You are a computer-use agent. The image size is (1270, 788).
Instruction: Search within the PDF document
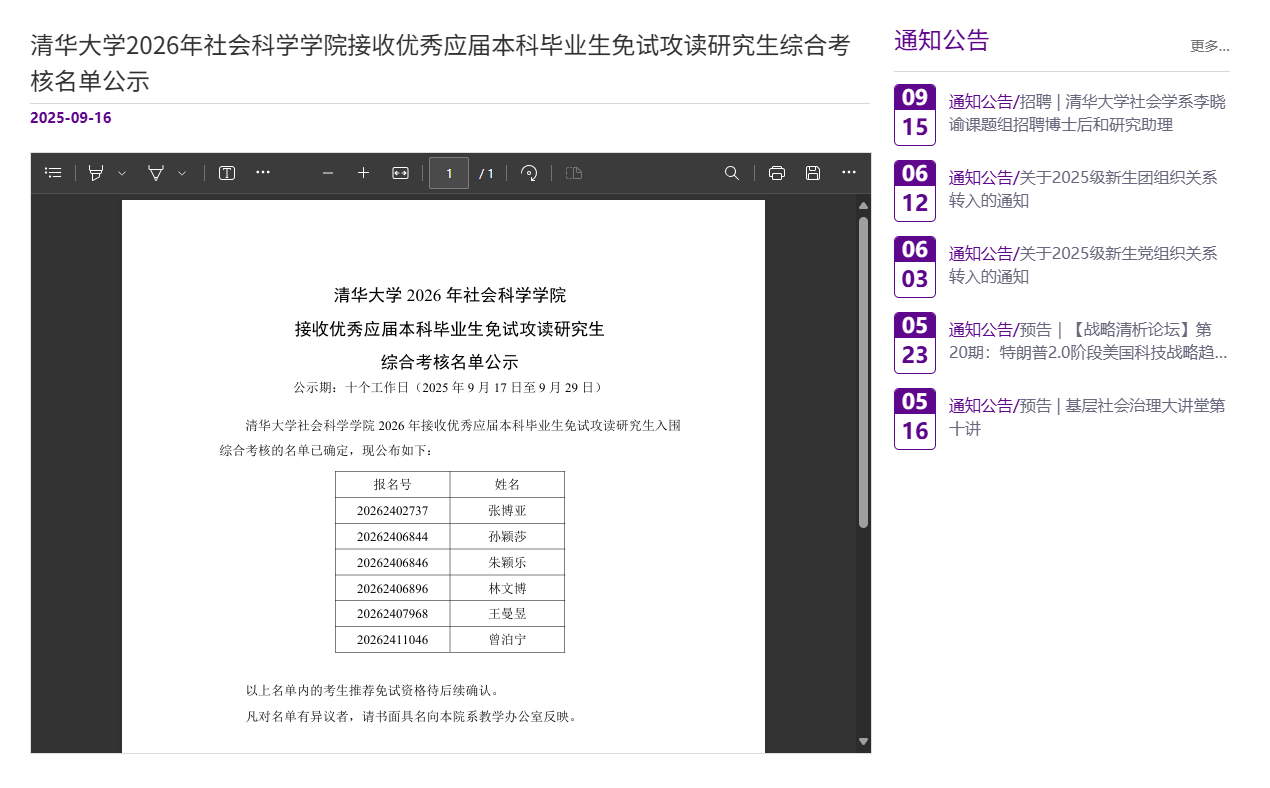coord(732,173)
